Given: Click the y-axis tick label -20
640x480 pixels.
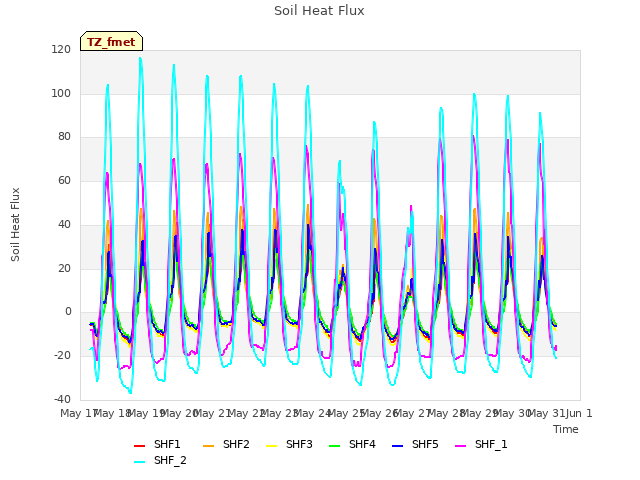Looking at the screenshot, I should [x=62, y=356].
